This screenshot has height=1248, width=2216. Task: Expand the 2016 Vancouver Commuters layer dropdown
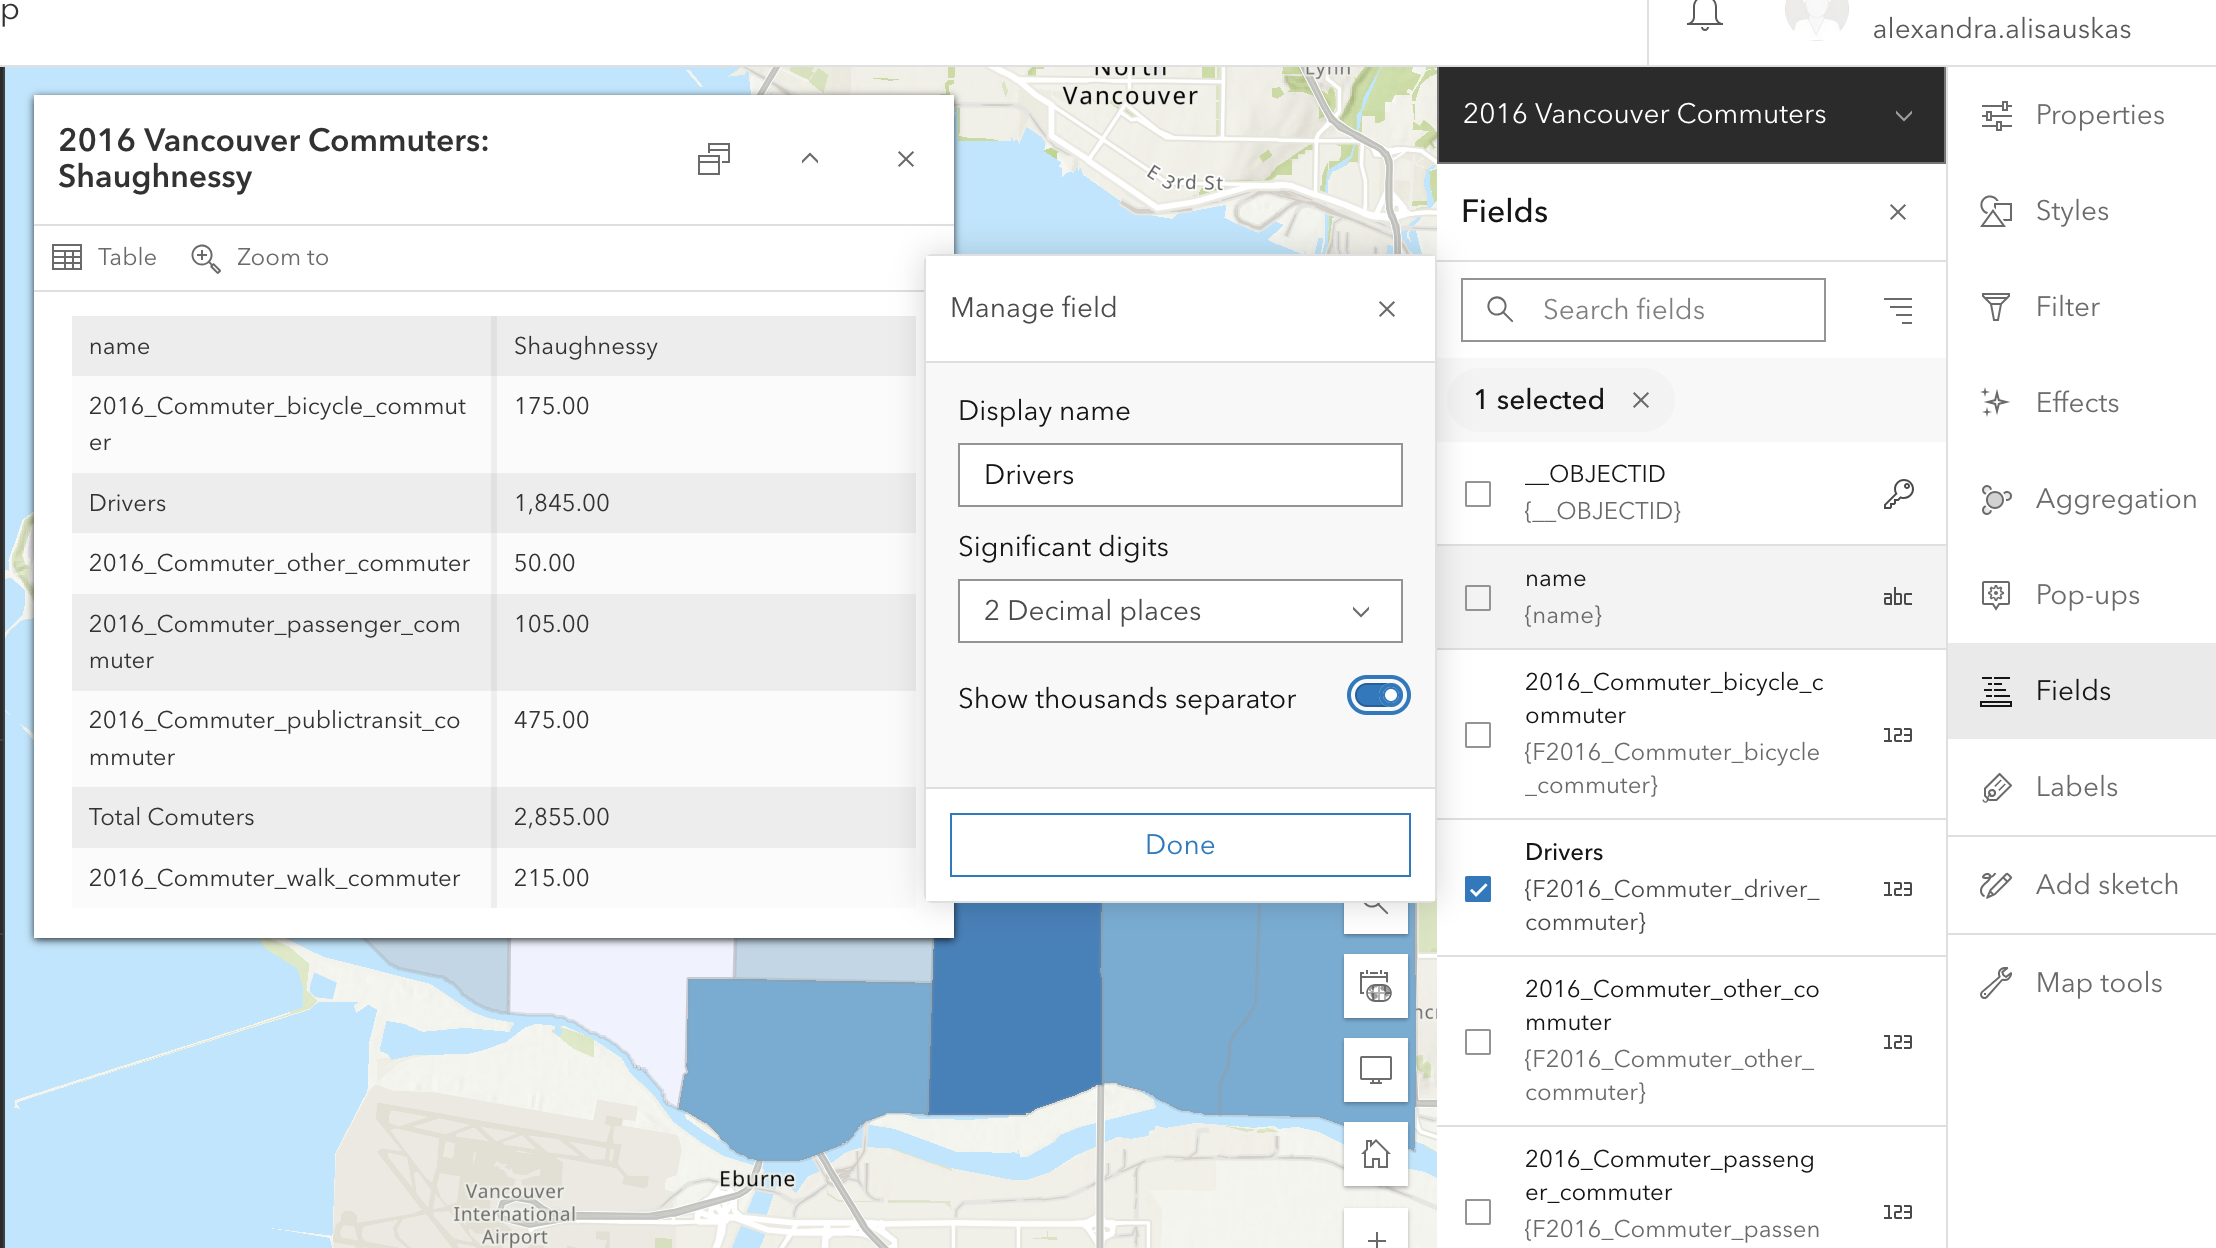click(x=1904, y=116)
